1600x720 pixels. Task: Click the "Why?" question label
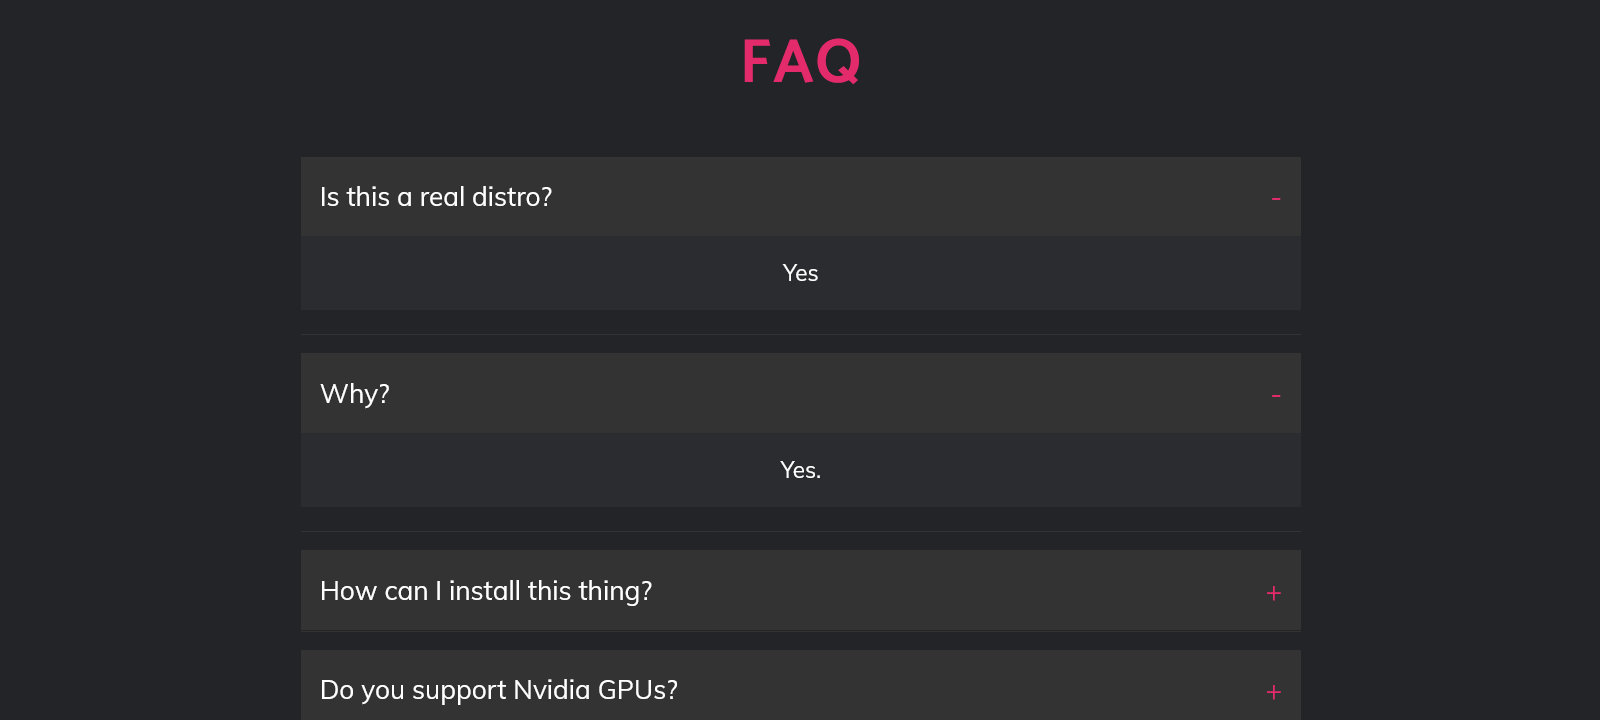coord(354,394)
